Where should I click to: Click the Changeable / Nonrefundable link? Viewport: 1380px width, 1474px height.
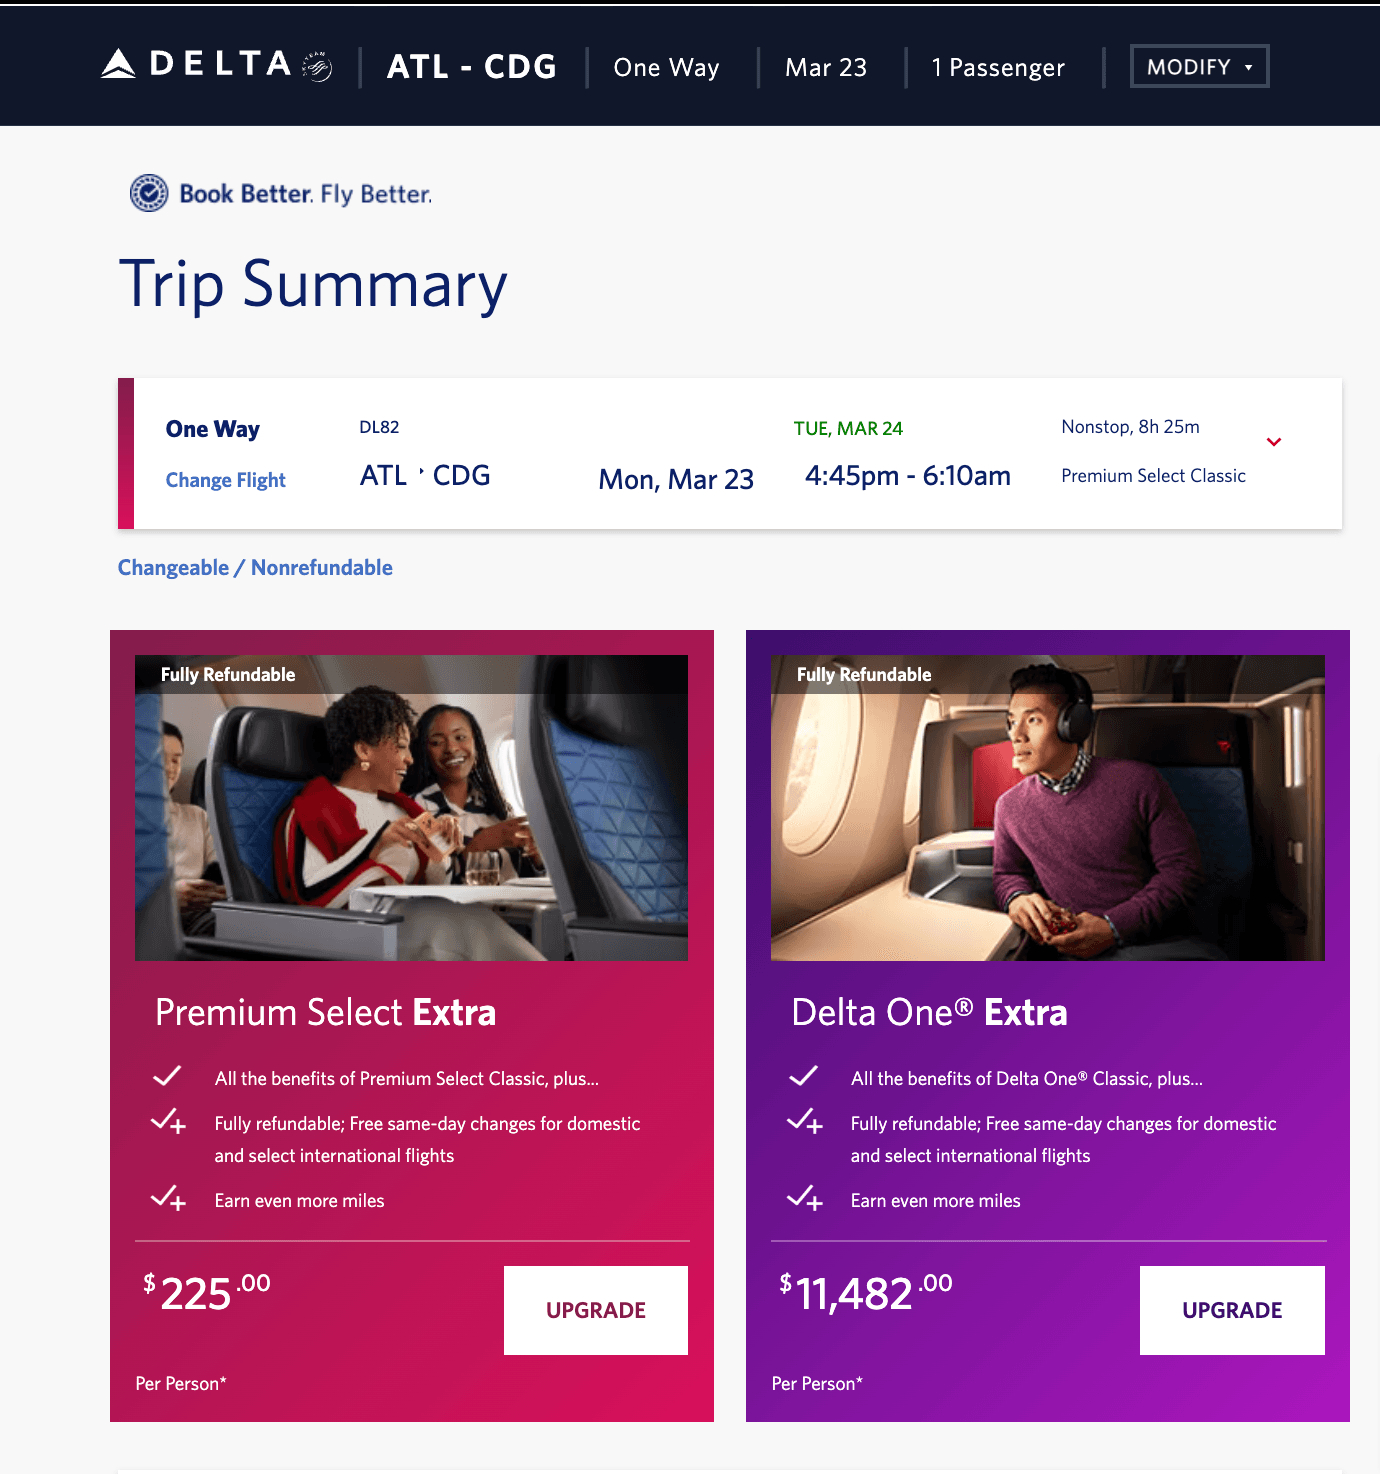[x=255, y=567]
